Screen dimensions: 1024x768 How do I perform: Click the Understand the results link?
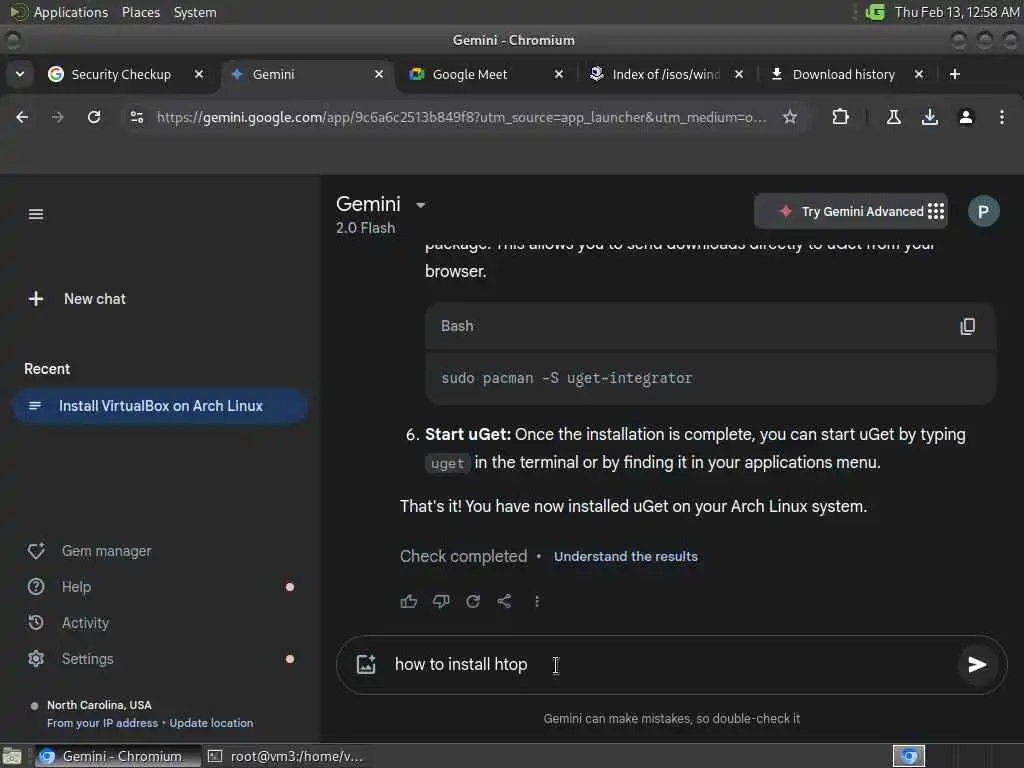point(625,556)
